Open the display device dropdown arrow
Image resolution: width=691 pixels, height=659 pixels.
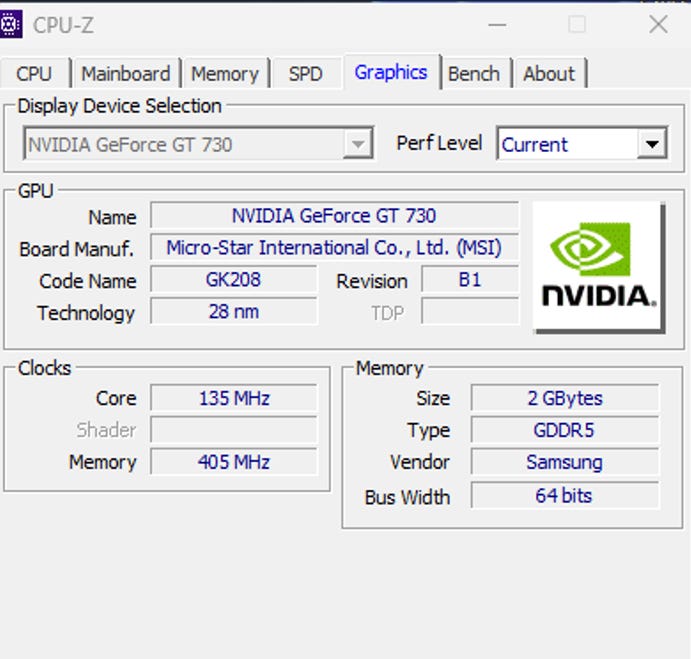[x=357, y=144]
